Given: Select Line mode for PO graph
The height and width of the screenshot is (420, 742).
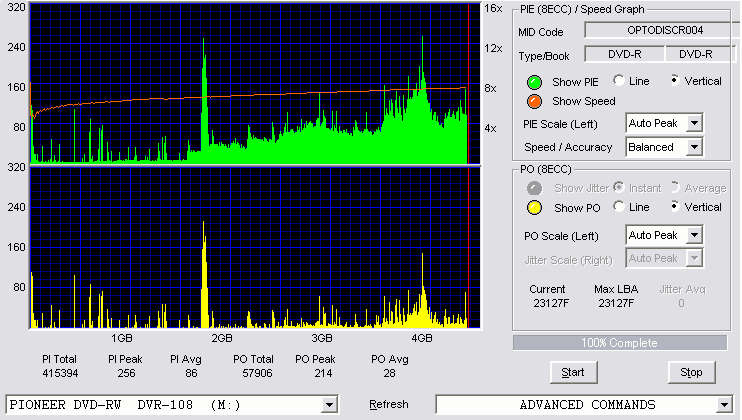Looking at the screenshot, I should (x=619, y=206).
